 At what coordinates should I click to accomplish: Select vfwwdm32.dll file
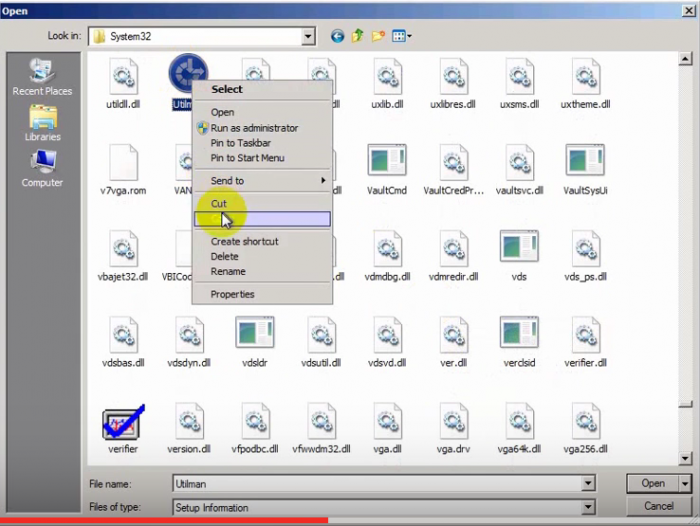(321, 429)
